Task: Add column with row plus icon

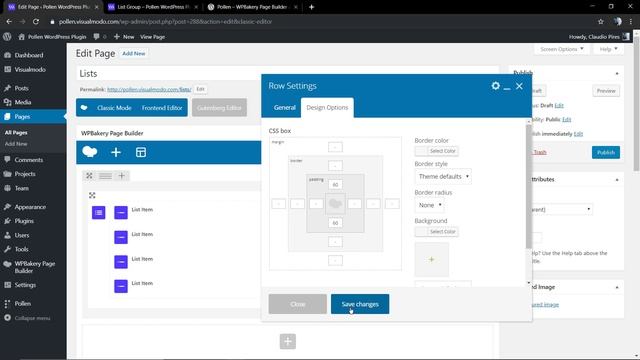Action: [x=121, y=176]
